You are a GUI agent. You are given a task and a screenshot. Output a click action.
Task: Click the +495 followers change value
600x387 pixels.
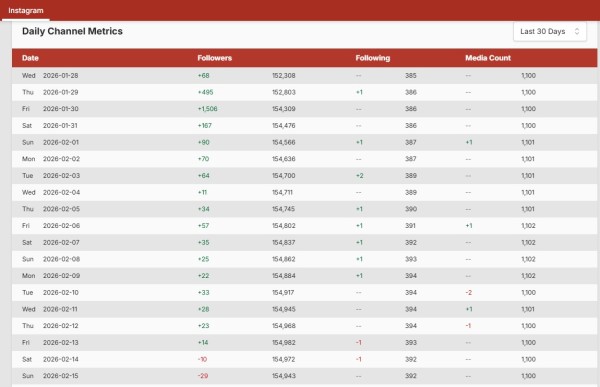[205, 92]
